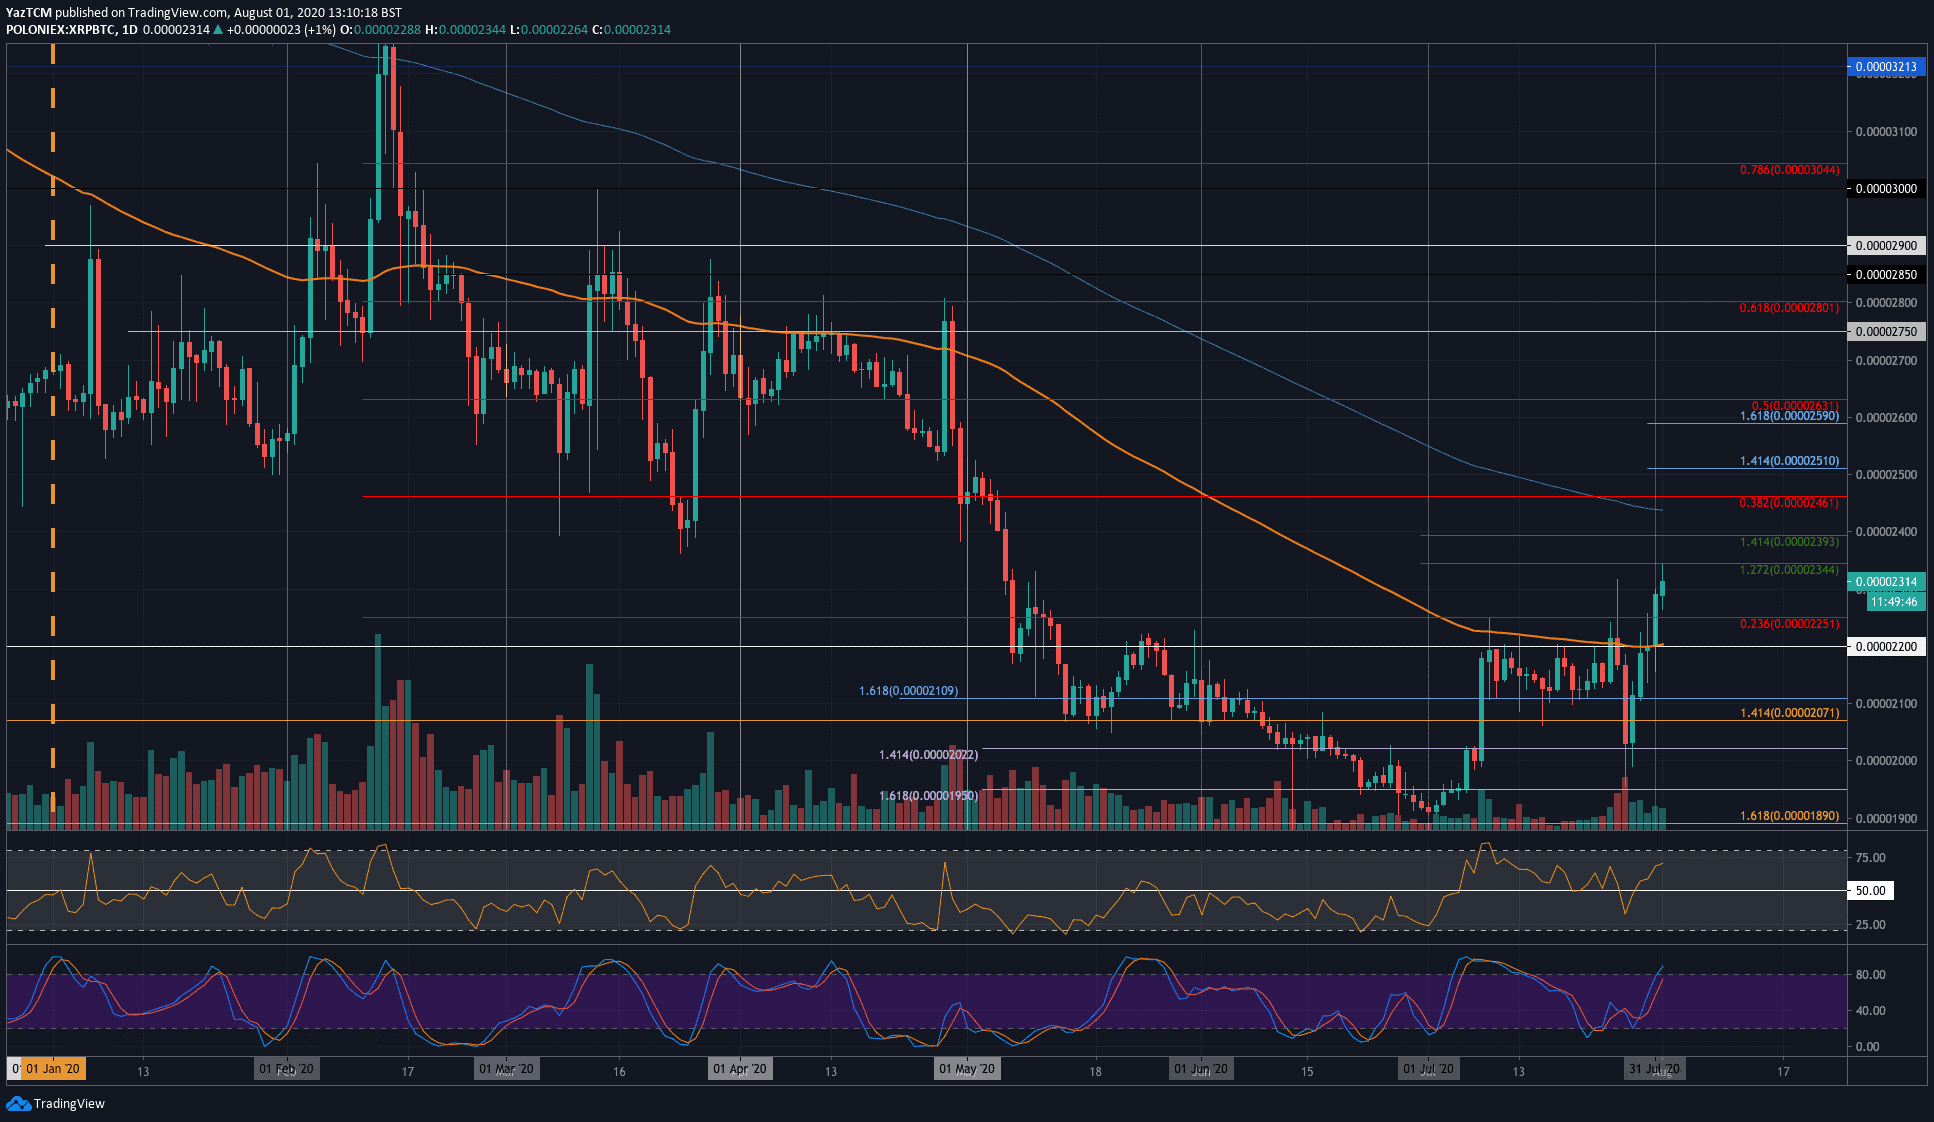
Task: Click the date label 13 after January
Action: 143,1071
